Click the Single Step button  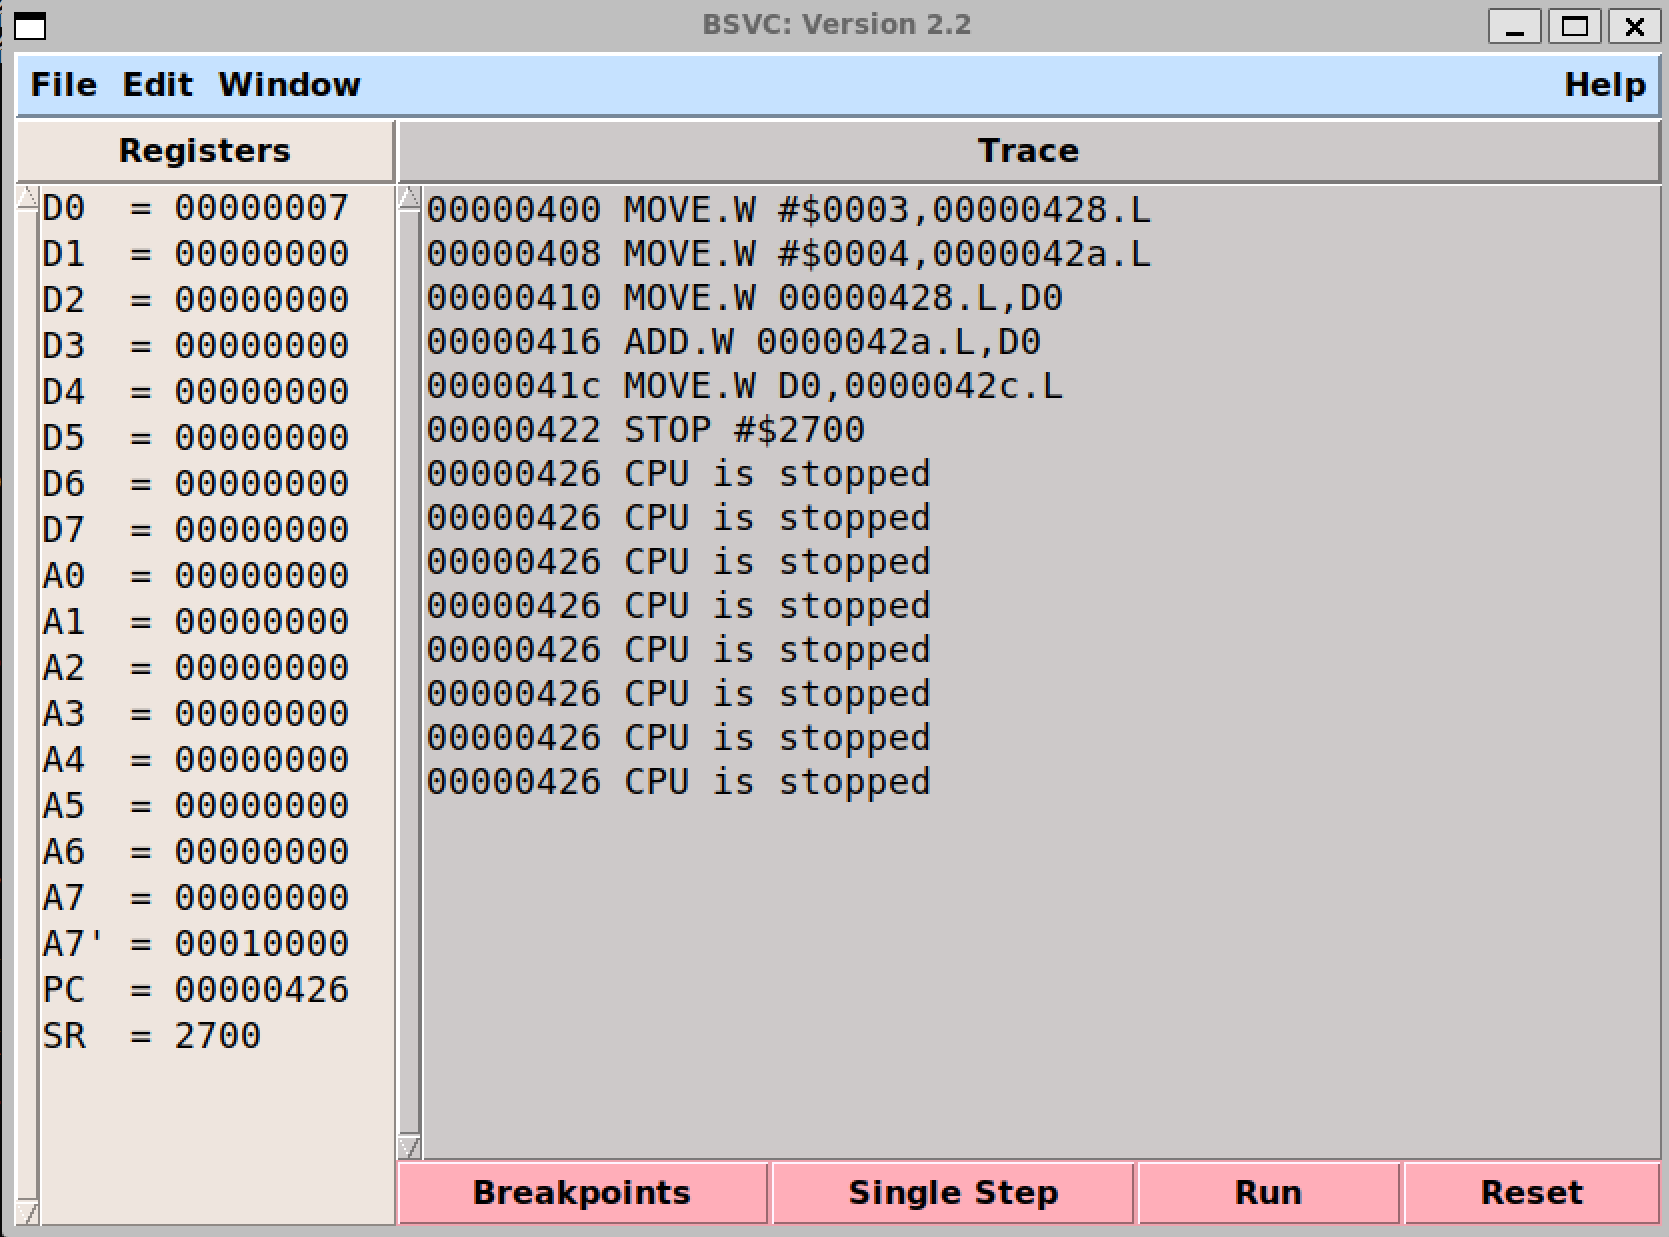[x=953, y=1192]
